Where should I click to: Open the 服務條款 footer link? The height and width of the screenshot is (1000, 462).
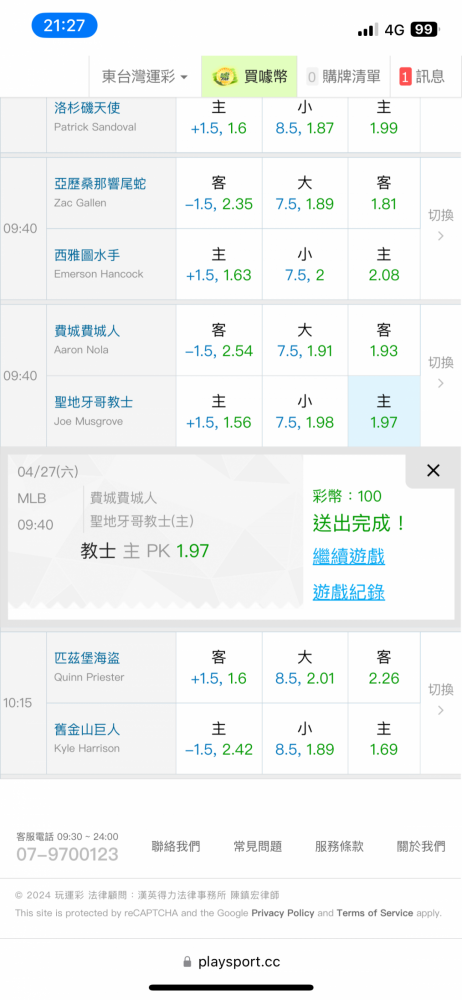pos(339,846)
